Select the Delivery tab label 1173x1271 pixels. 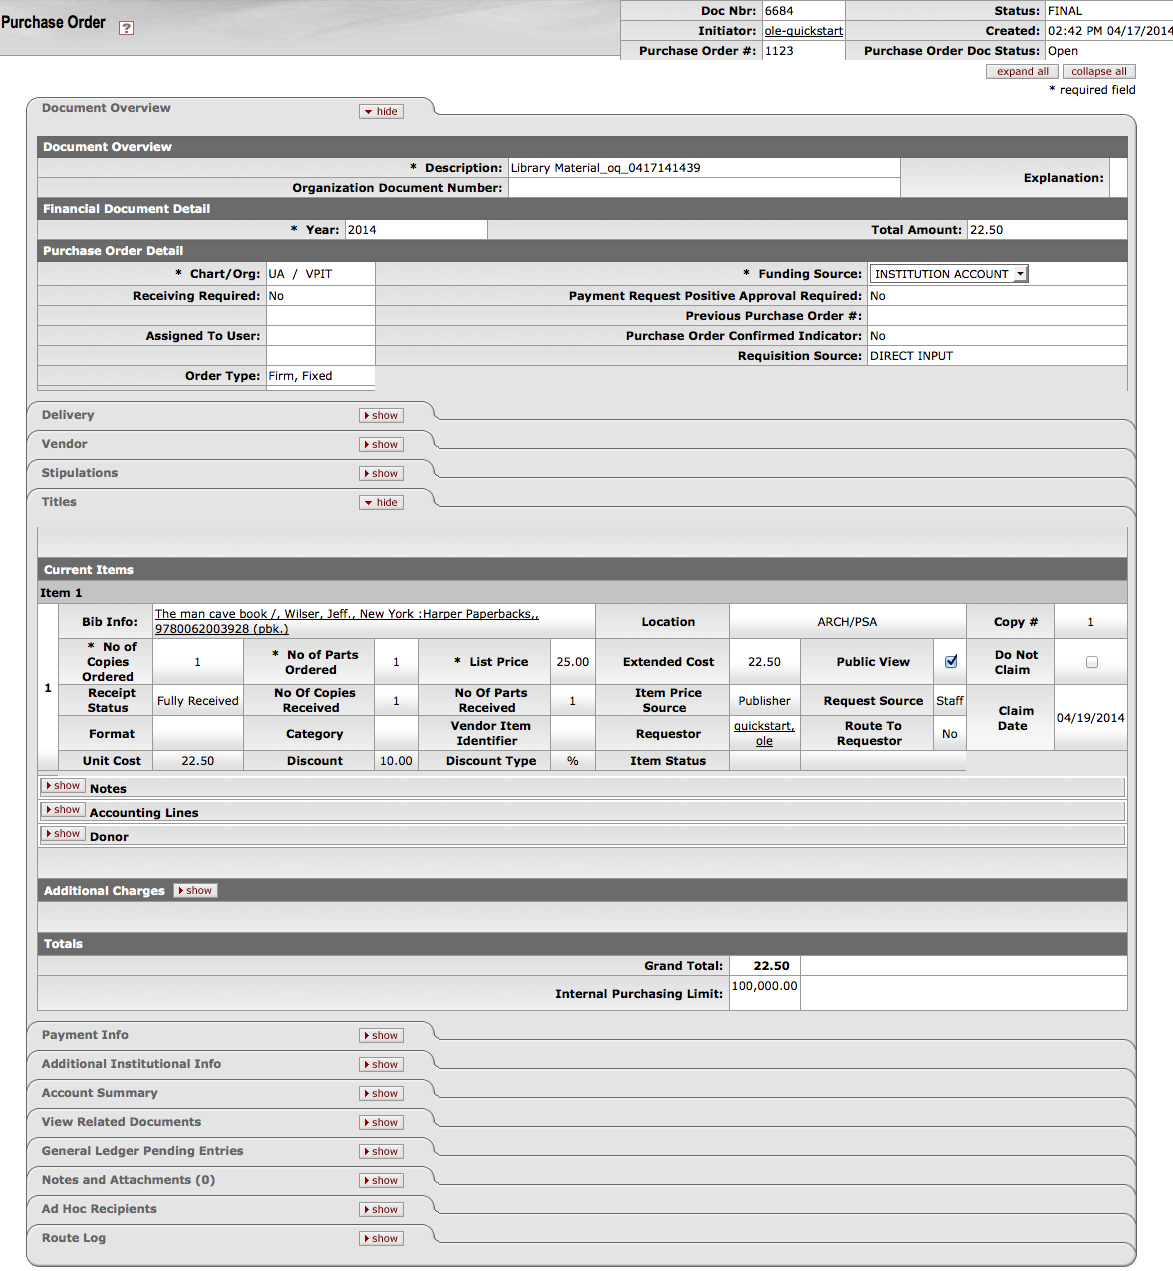click(x=68, y=415)
